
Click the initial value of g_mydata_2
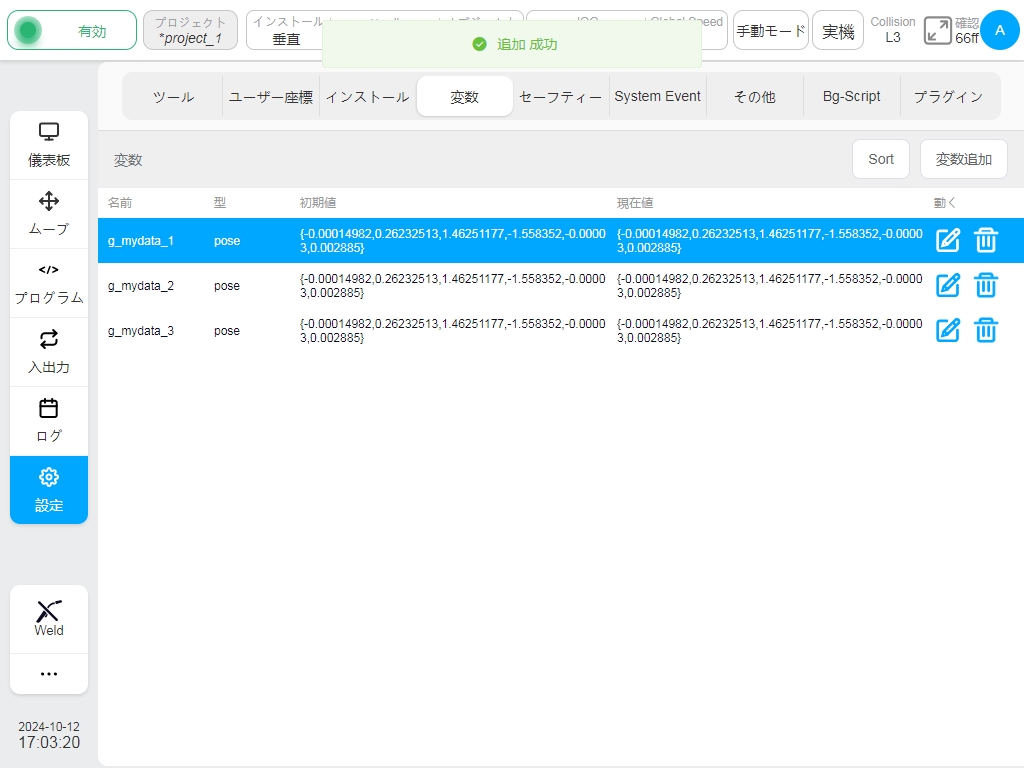[453, 286]
